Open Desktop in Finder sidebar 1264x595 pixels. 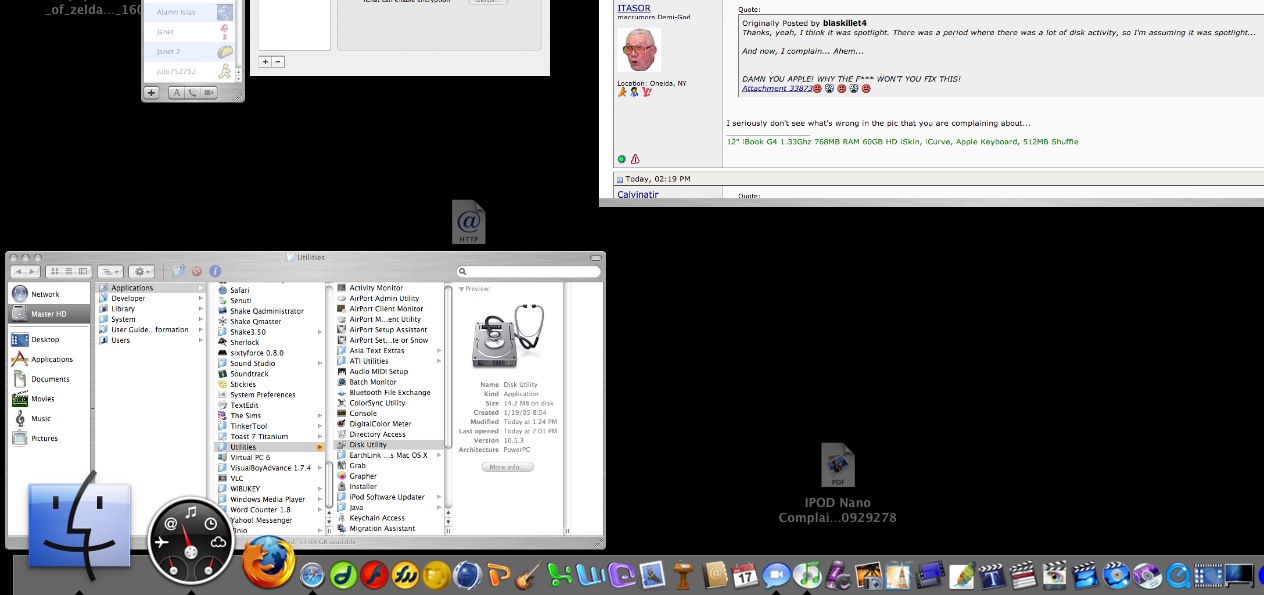49,339
